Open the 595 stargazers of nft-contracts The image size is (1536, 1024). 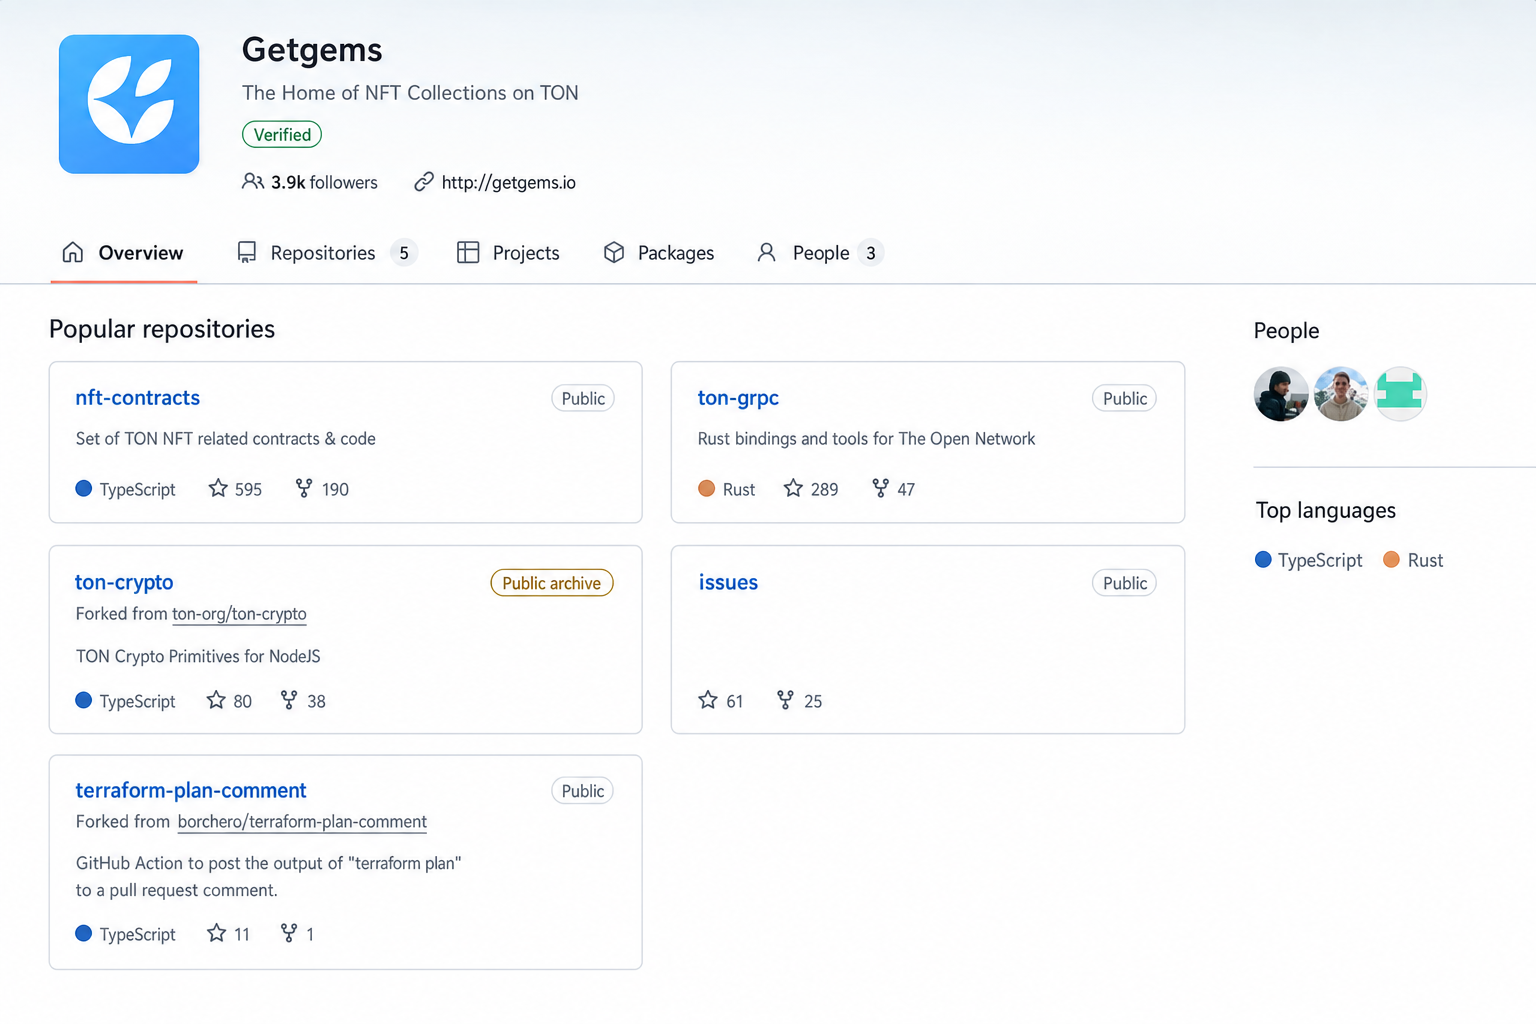point(248,489)
